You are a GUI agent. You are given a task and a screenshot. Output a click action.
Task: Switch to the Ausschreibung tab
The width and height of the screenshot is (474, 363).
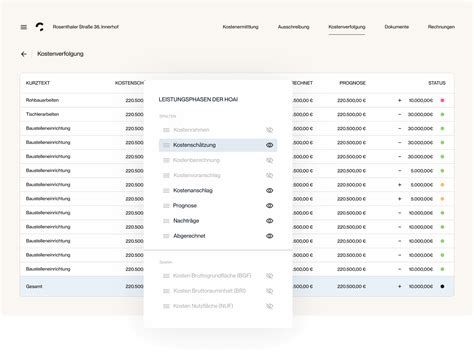pyautogui.click(x=294, y=27)
